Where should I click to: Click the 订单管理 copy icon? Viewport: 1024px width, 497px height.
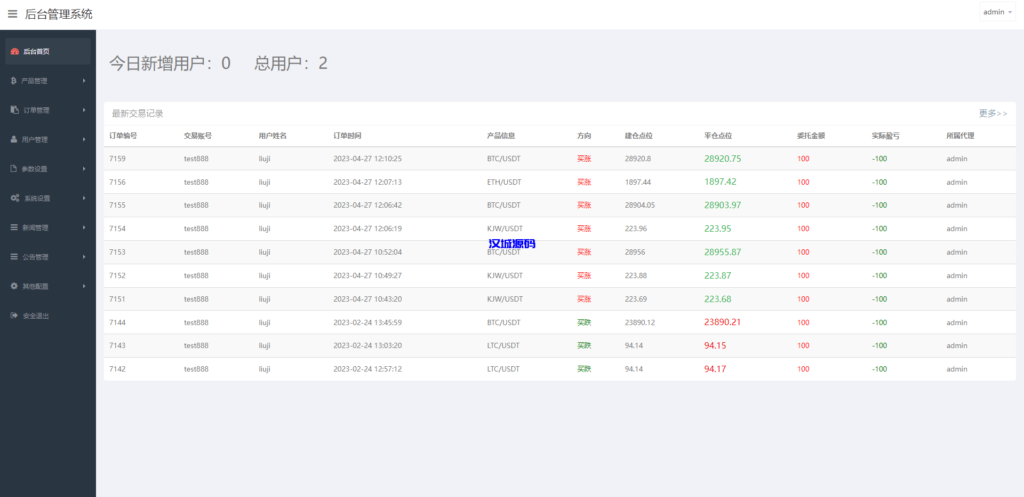click(13, 110)
